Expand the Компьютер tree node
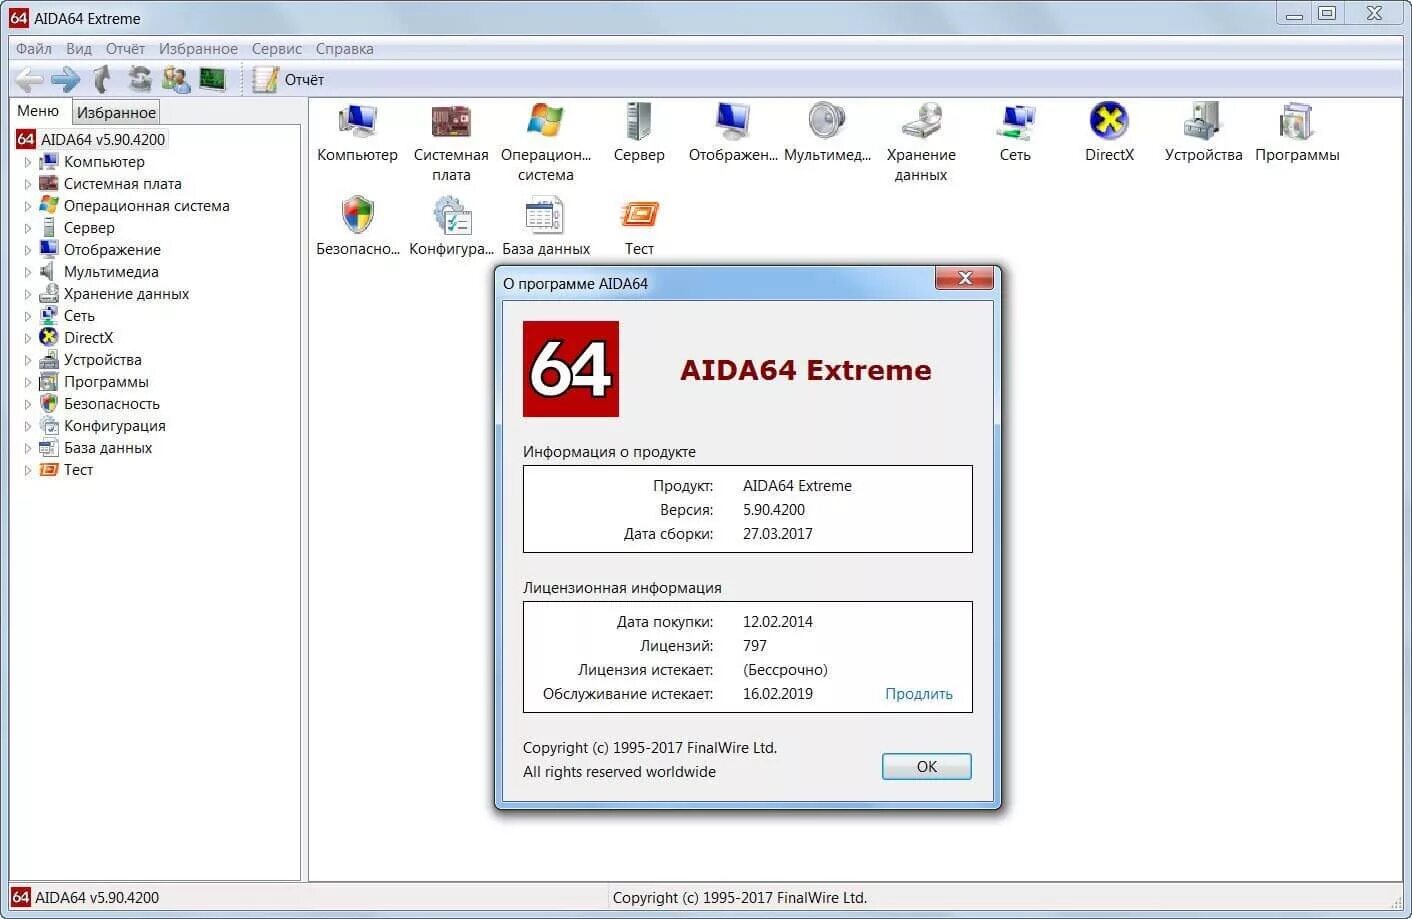The height and width of the screenshot is (919, 1412). coord(28,162)
